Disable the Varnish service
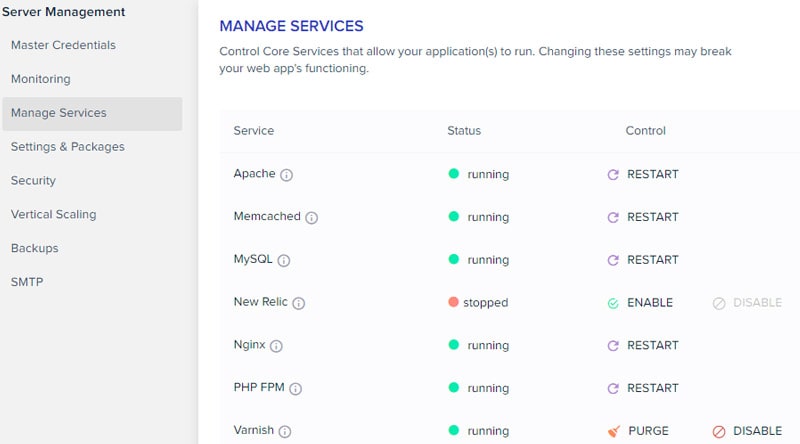 coord(747,431)
